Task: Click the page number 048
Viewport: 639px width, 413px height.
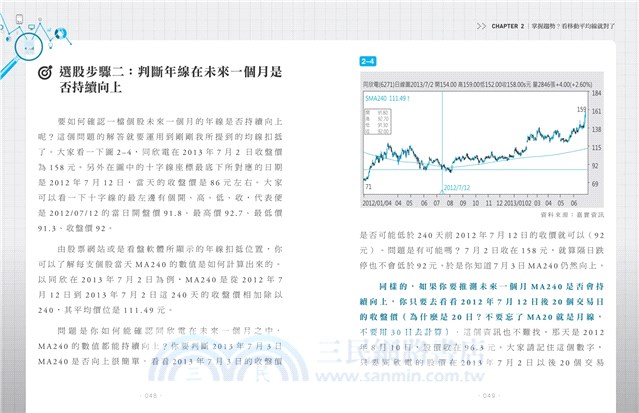Action: click(151, 395)
